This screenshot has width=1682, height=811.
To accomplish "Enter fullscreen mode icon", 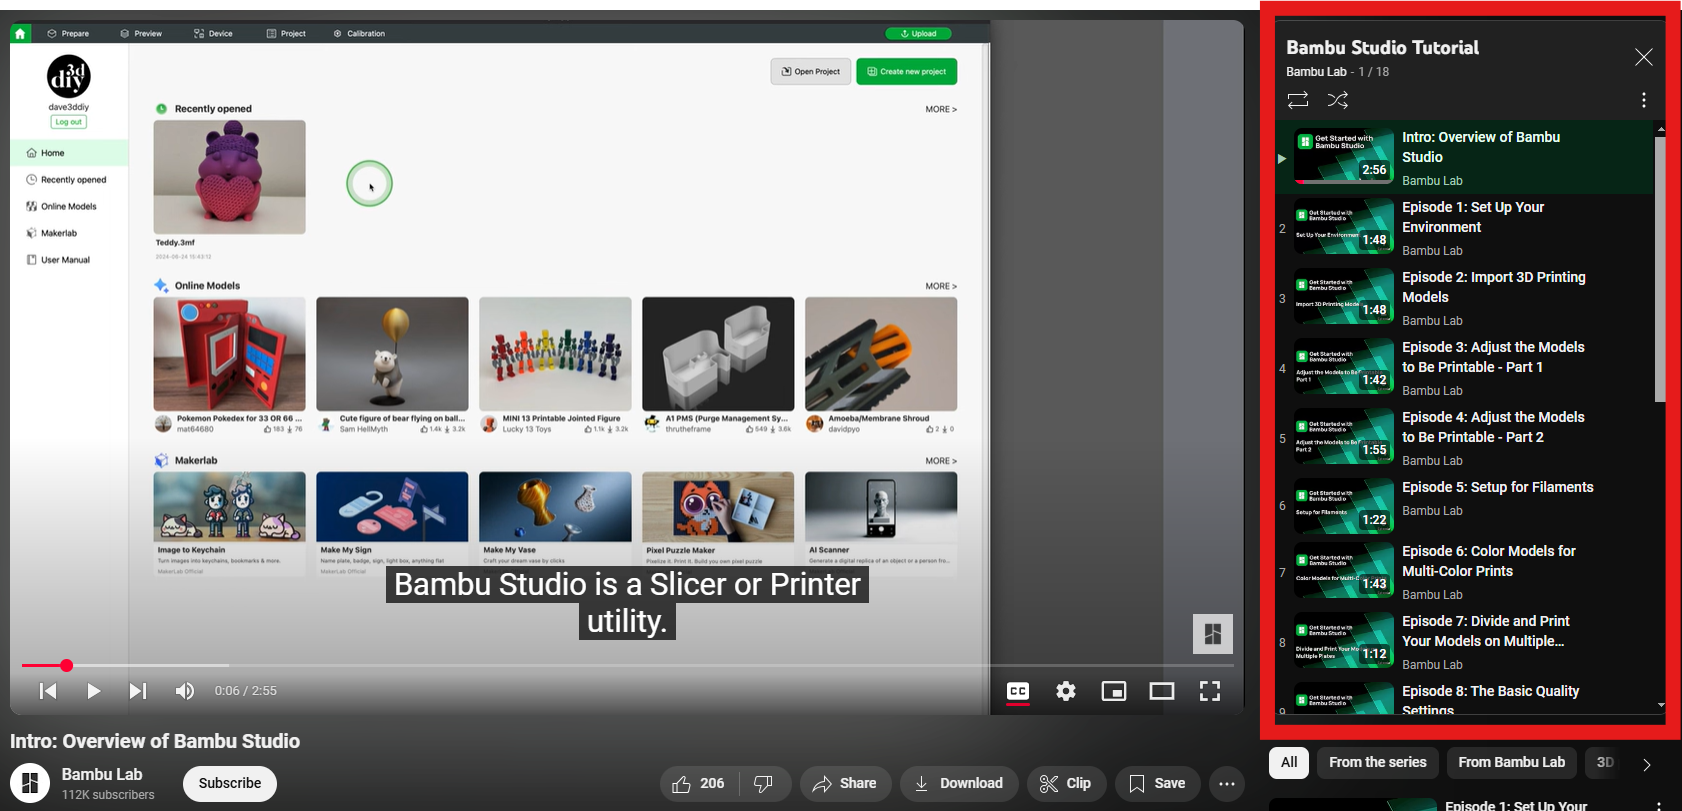I will coord(1210,691).
